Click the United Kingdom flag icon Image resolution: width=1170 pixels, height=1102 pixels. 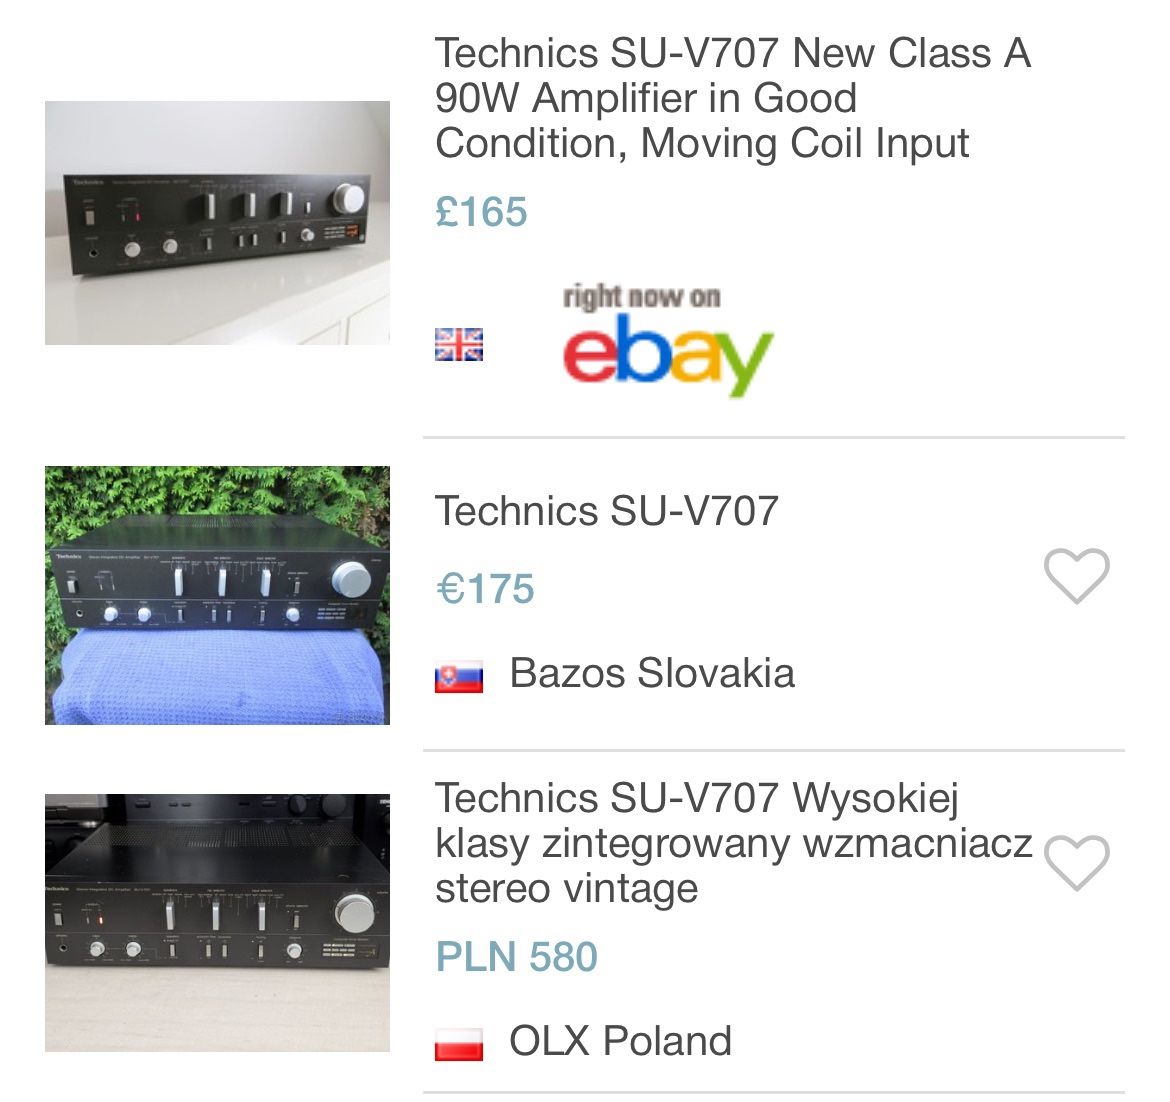click(459, 345)
